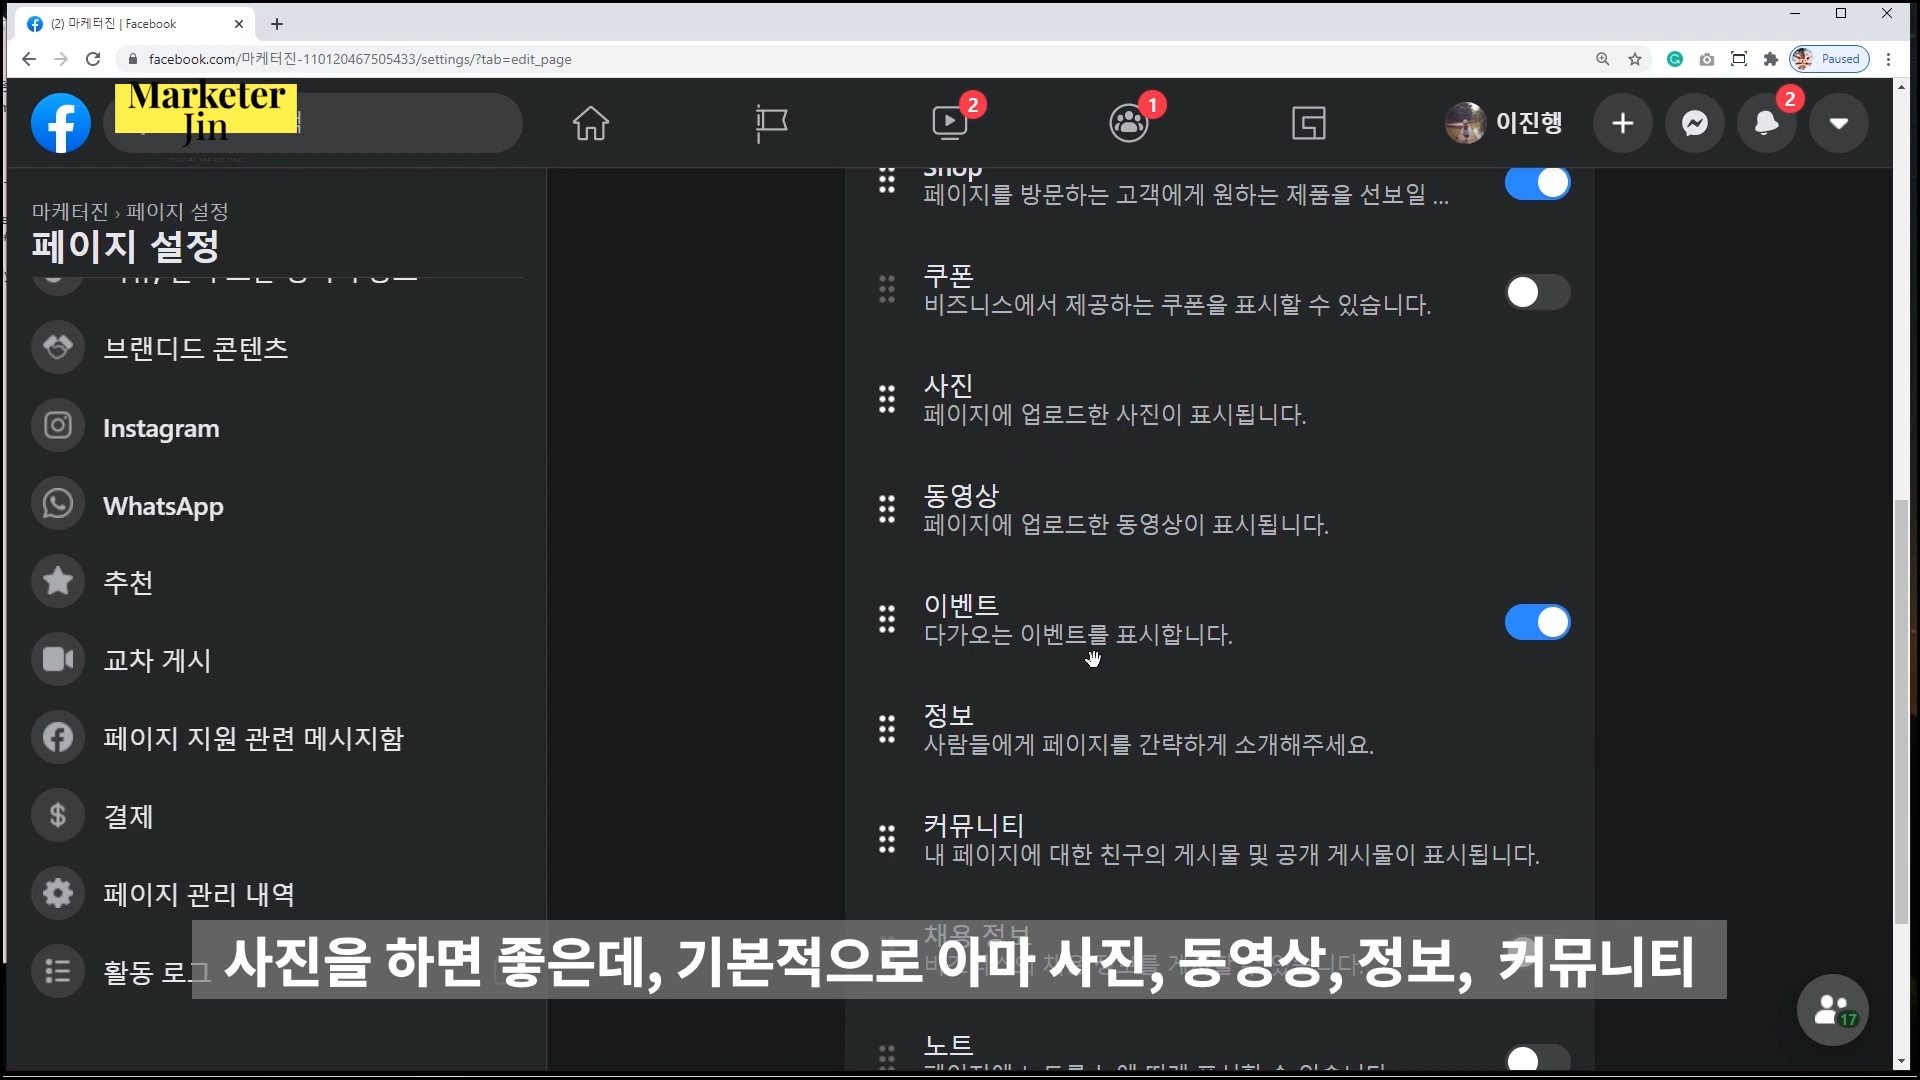The width and height of the screenshot is (1920, 1080).
Task: Open Chrome's three-dot menu
Action: (1888, 59)
